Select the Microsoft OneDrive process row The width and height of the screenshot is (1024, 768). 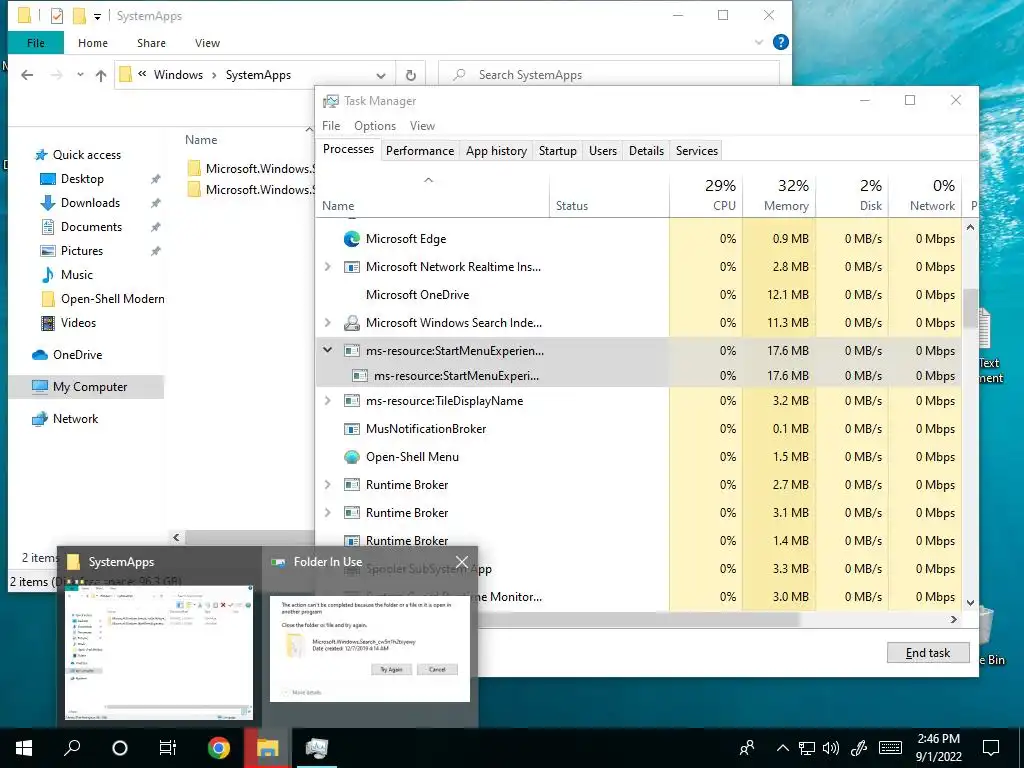coord(639,295)
